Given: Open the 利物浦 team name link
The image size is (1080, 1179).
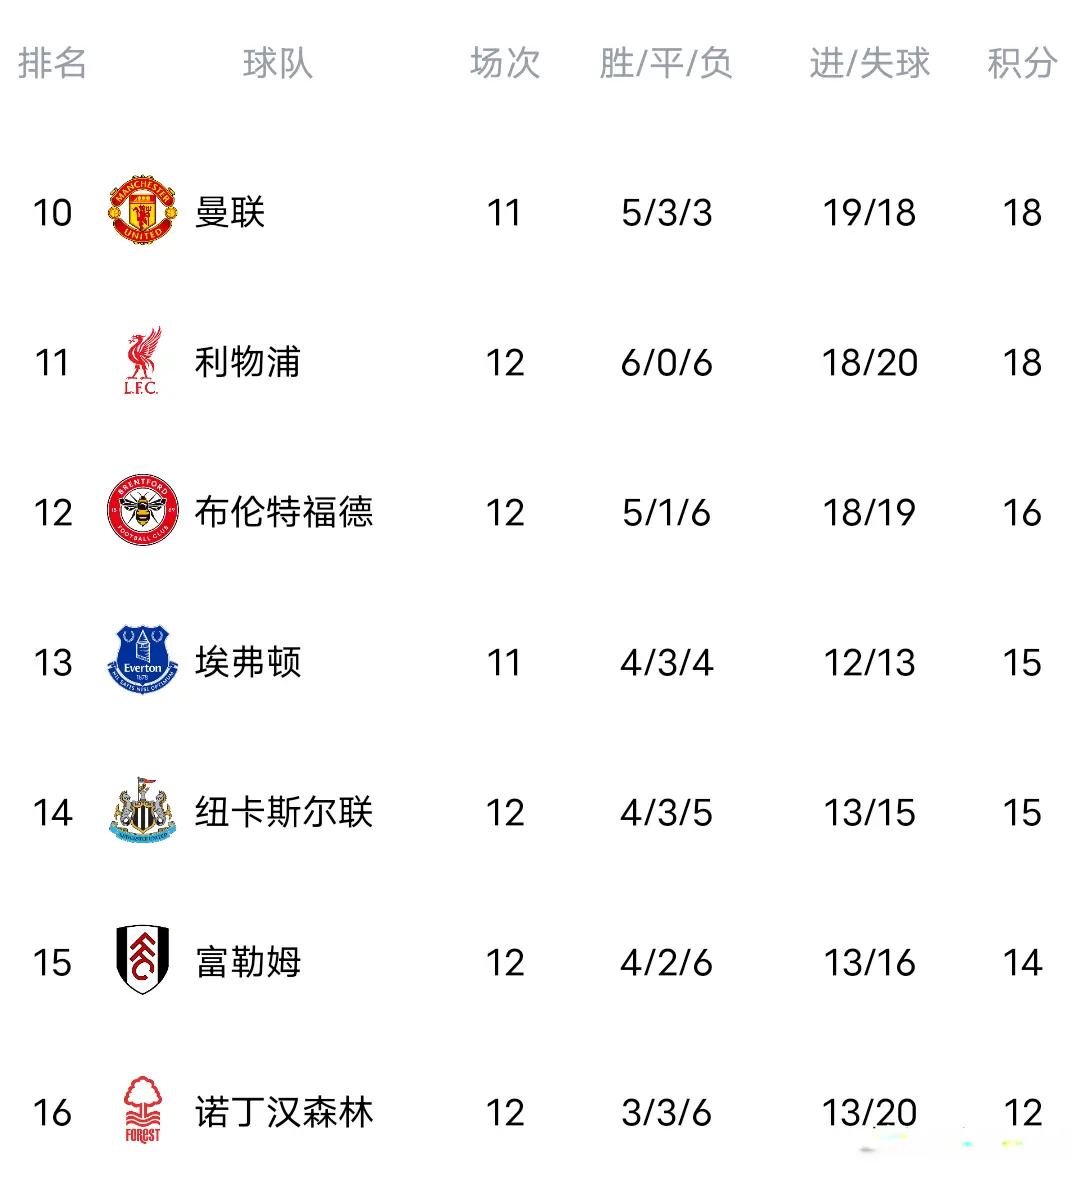Looking at the screenshot, I should pyautogui.click(x=247, y=362).
